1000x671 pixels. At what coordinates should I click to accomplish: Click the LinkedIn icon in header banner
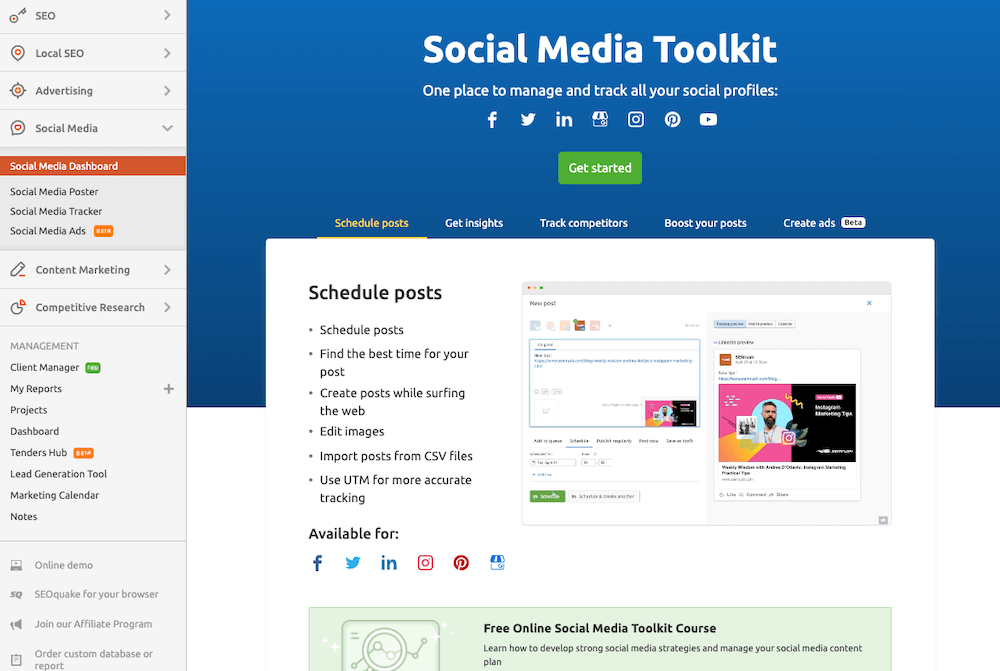[x=564, y=119]
